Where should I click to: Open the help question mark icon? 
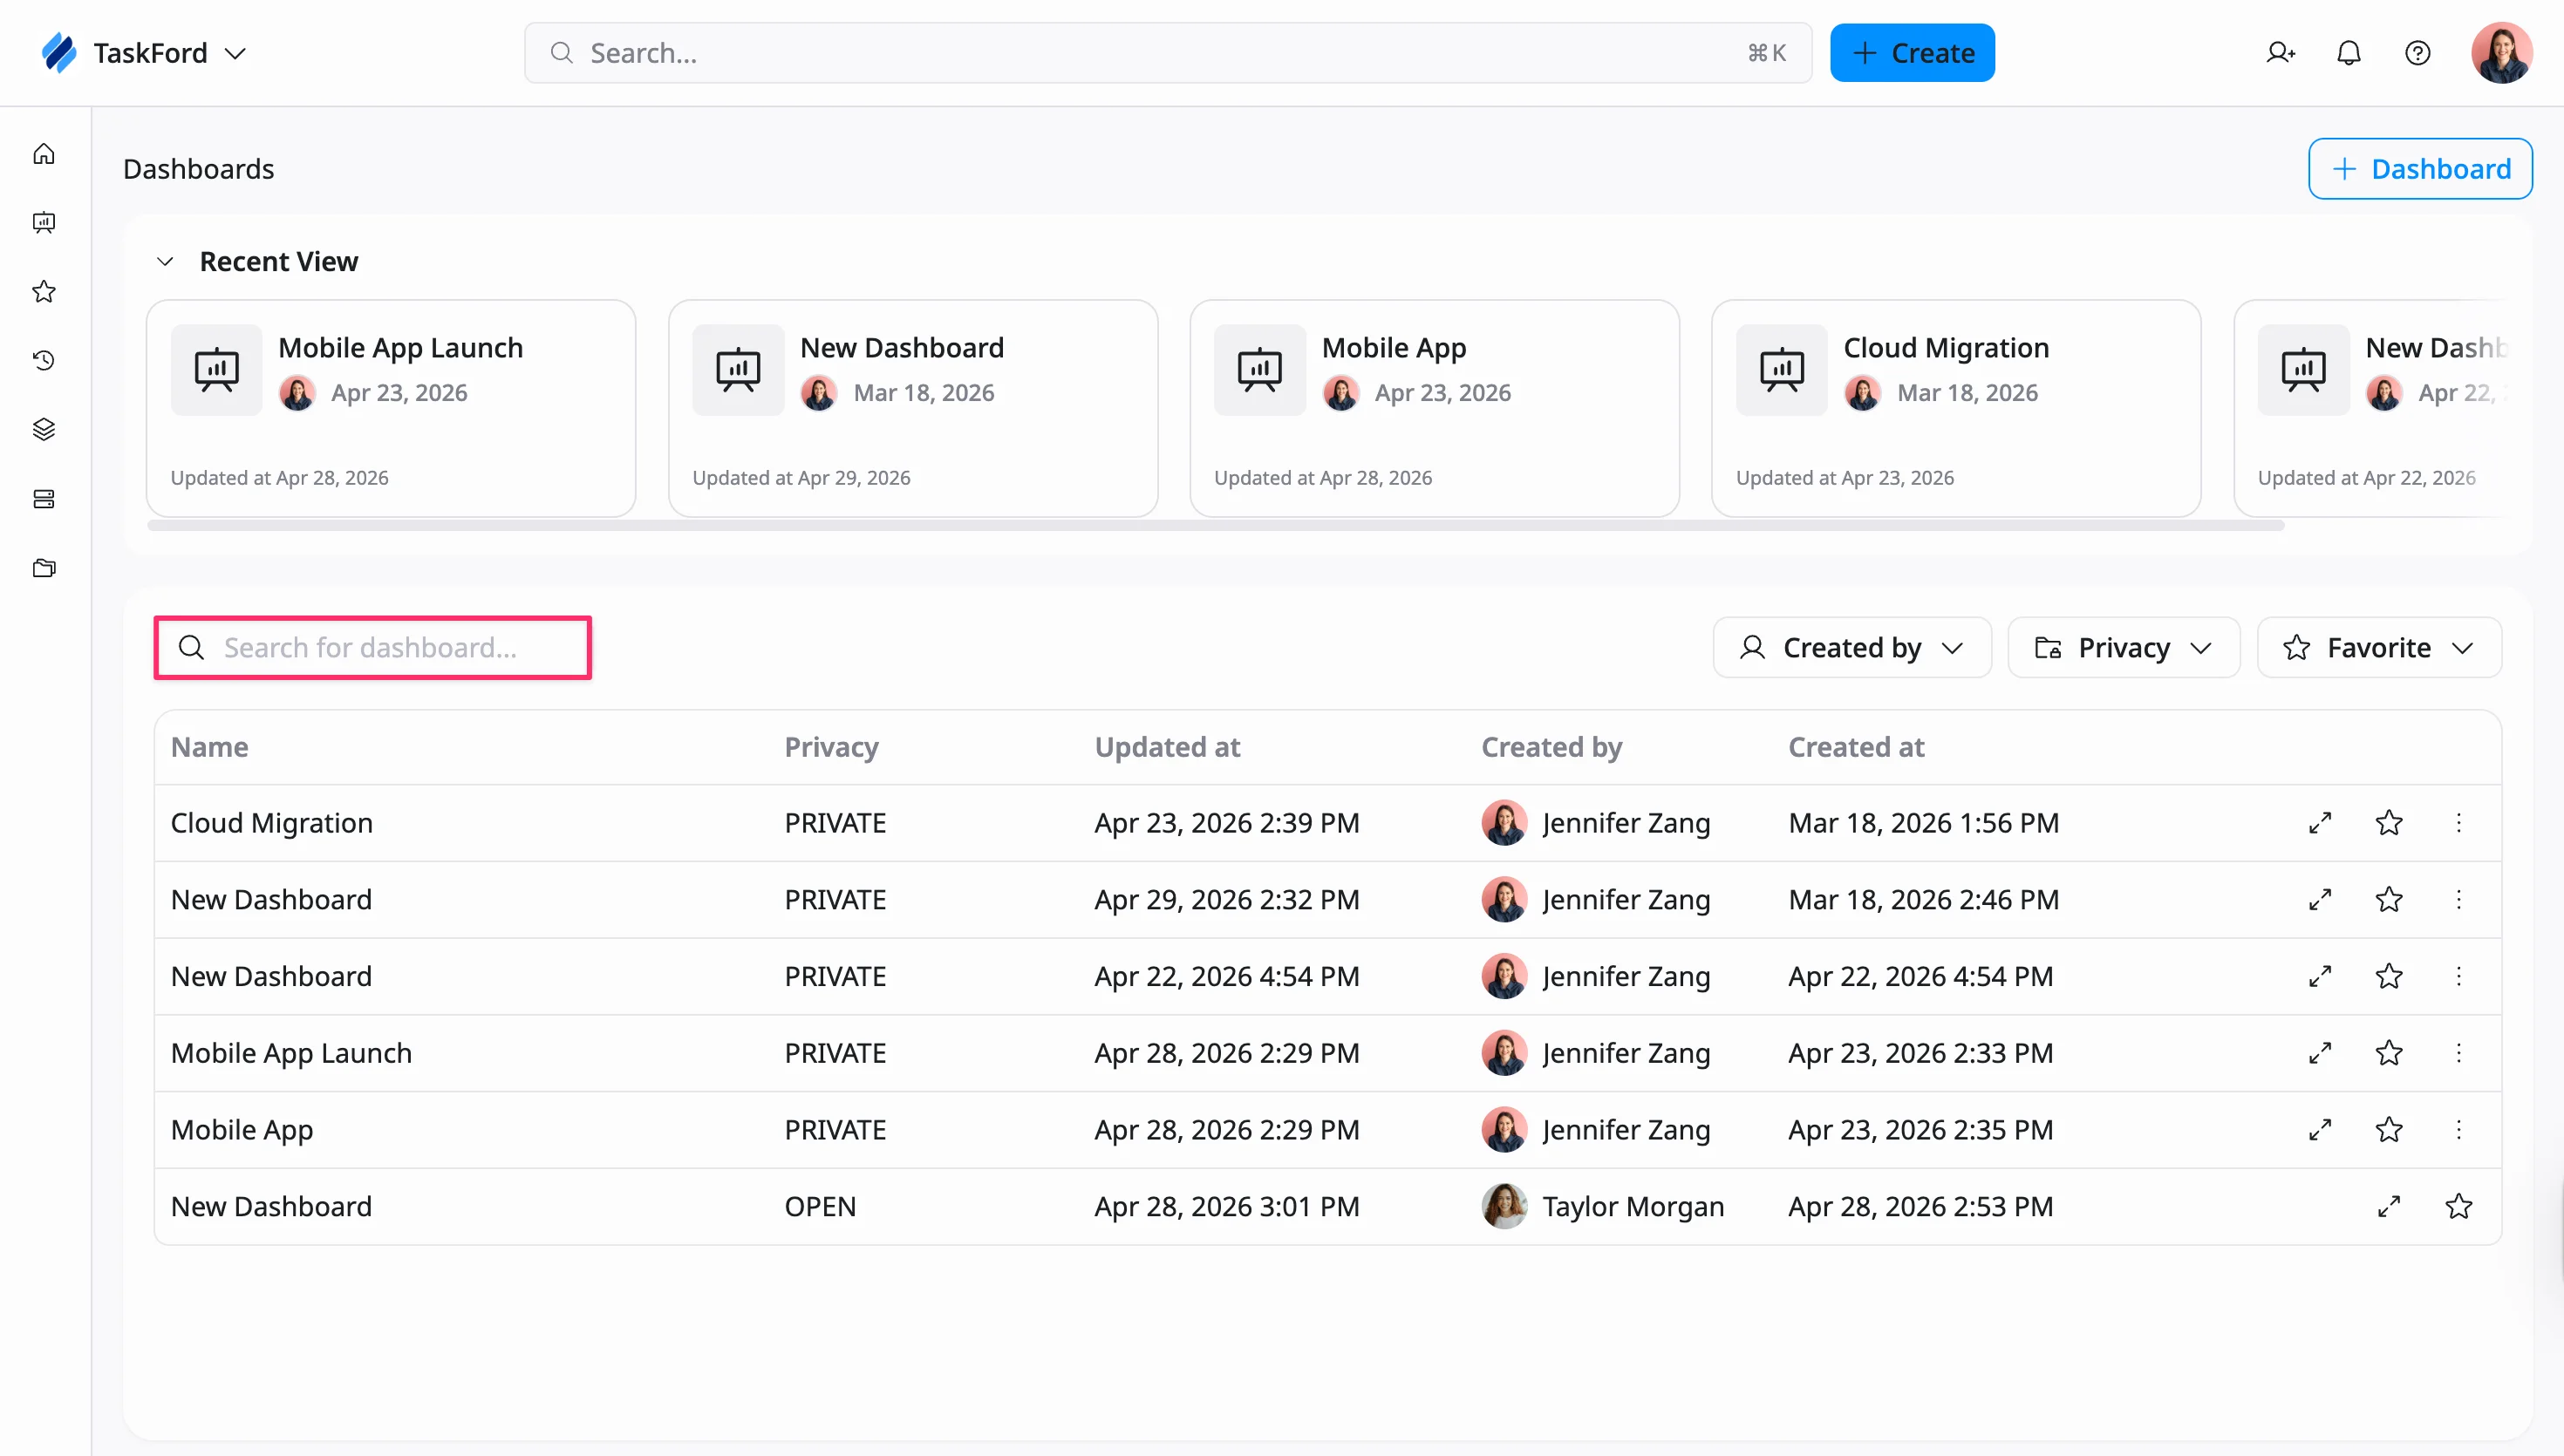click(2418, 53)
